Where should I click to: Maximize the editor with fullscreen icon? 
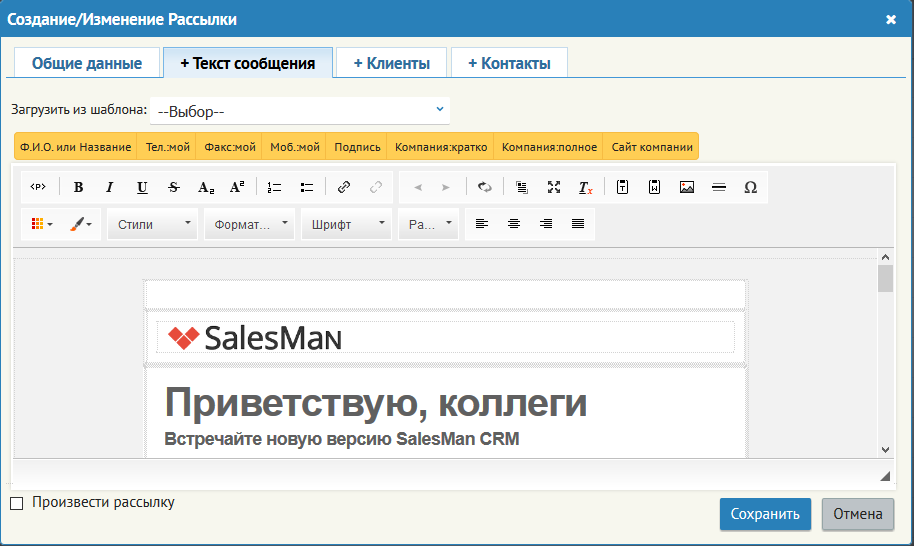click(x=554, y=187)
